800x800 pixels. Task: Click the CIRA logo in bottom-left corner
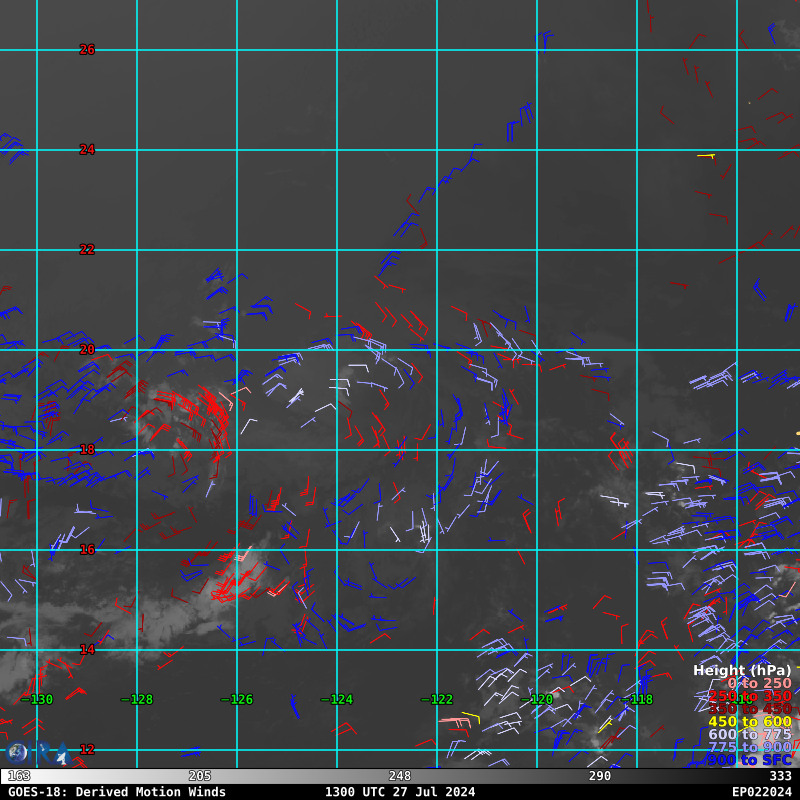point(38,754)
